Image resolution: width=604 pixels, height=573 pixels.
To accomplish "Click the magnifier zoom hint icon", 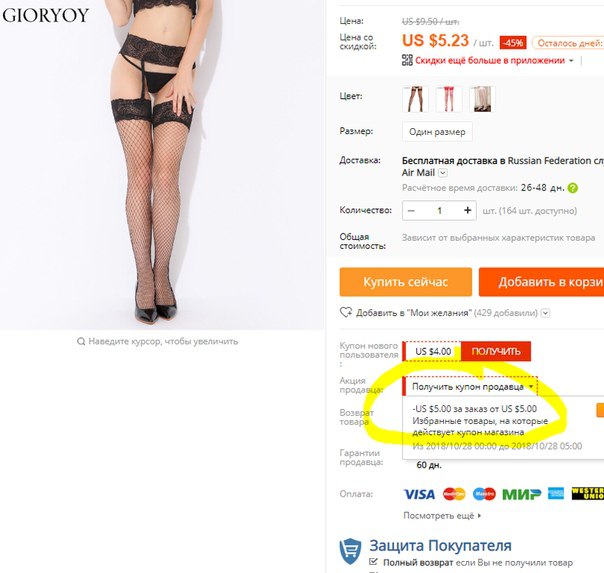I will tap(81, 341).
